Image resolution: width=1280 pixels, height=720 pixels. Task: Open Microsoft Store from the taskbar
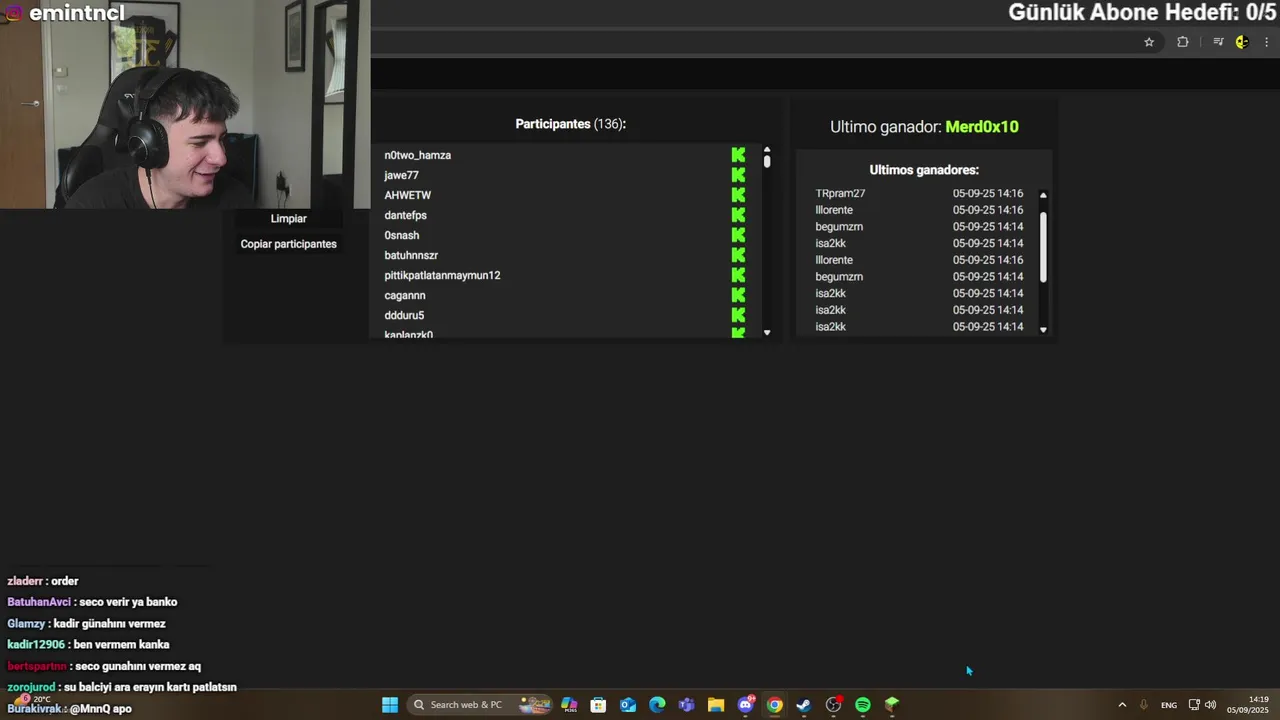pyautogui.click(x=598, y=705)
